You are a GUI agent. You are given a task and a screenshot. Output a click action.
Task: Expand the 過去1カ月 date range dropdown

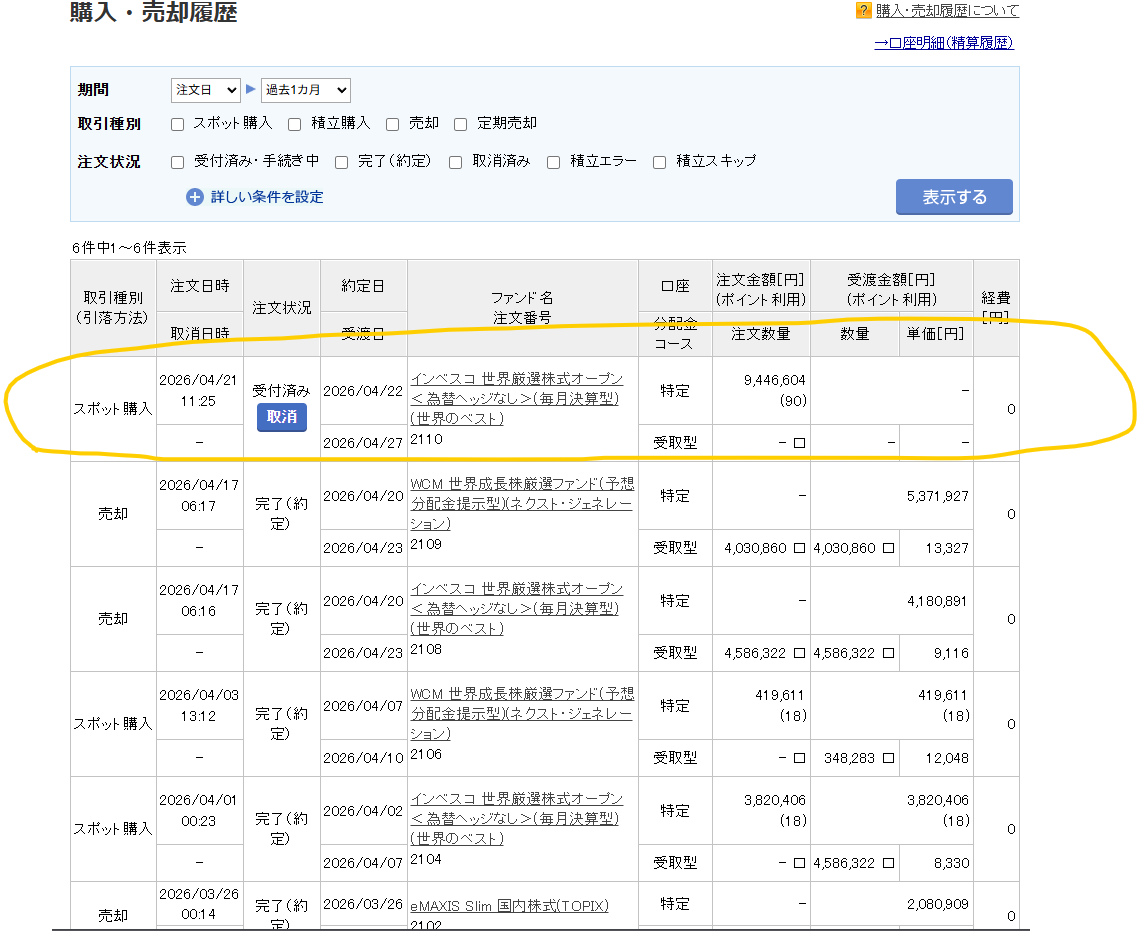tap(305, 90)
